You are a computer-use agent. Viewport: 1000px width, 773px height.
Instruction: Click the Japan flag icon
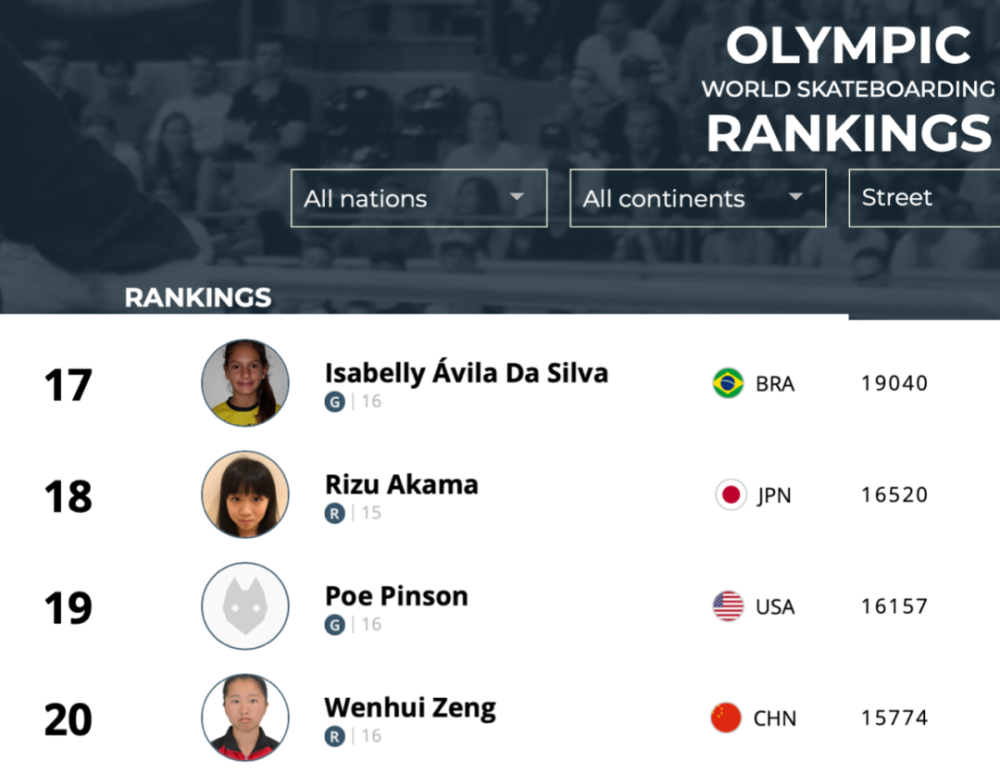[x=731, y=495]
